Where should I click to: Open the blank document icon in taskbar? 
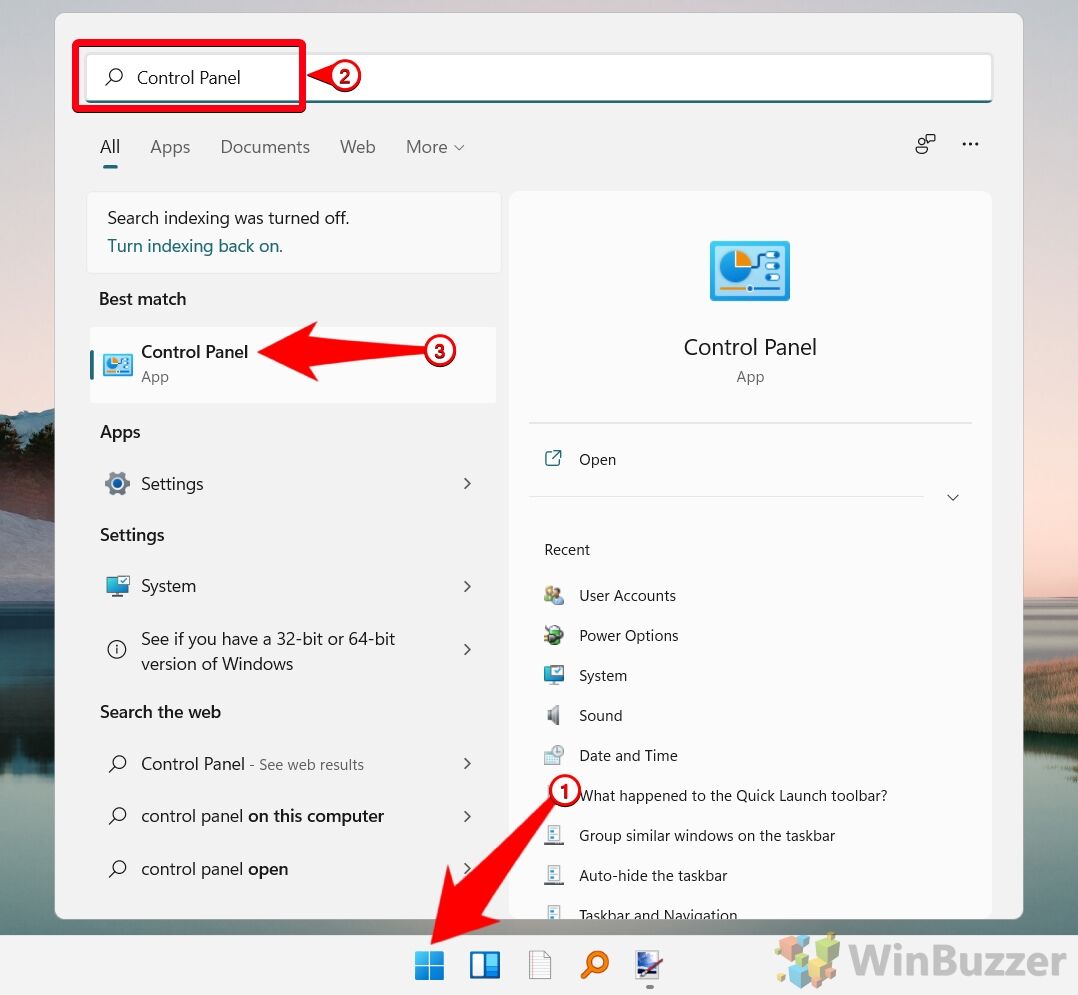540,965
